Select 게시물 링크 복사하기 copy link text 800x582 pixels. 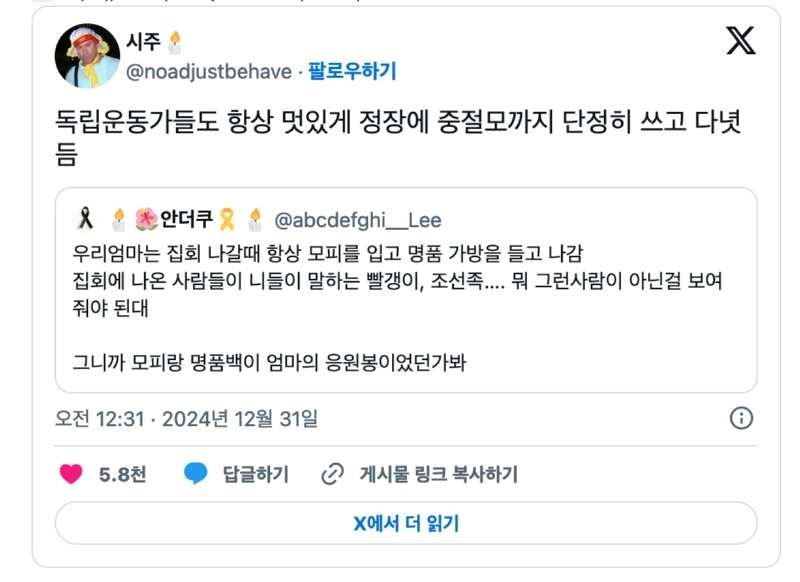tap(438, 474)
